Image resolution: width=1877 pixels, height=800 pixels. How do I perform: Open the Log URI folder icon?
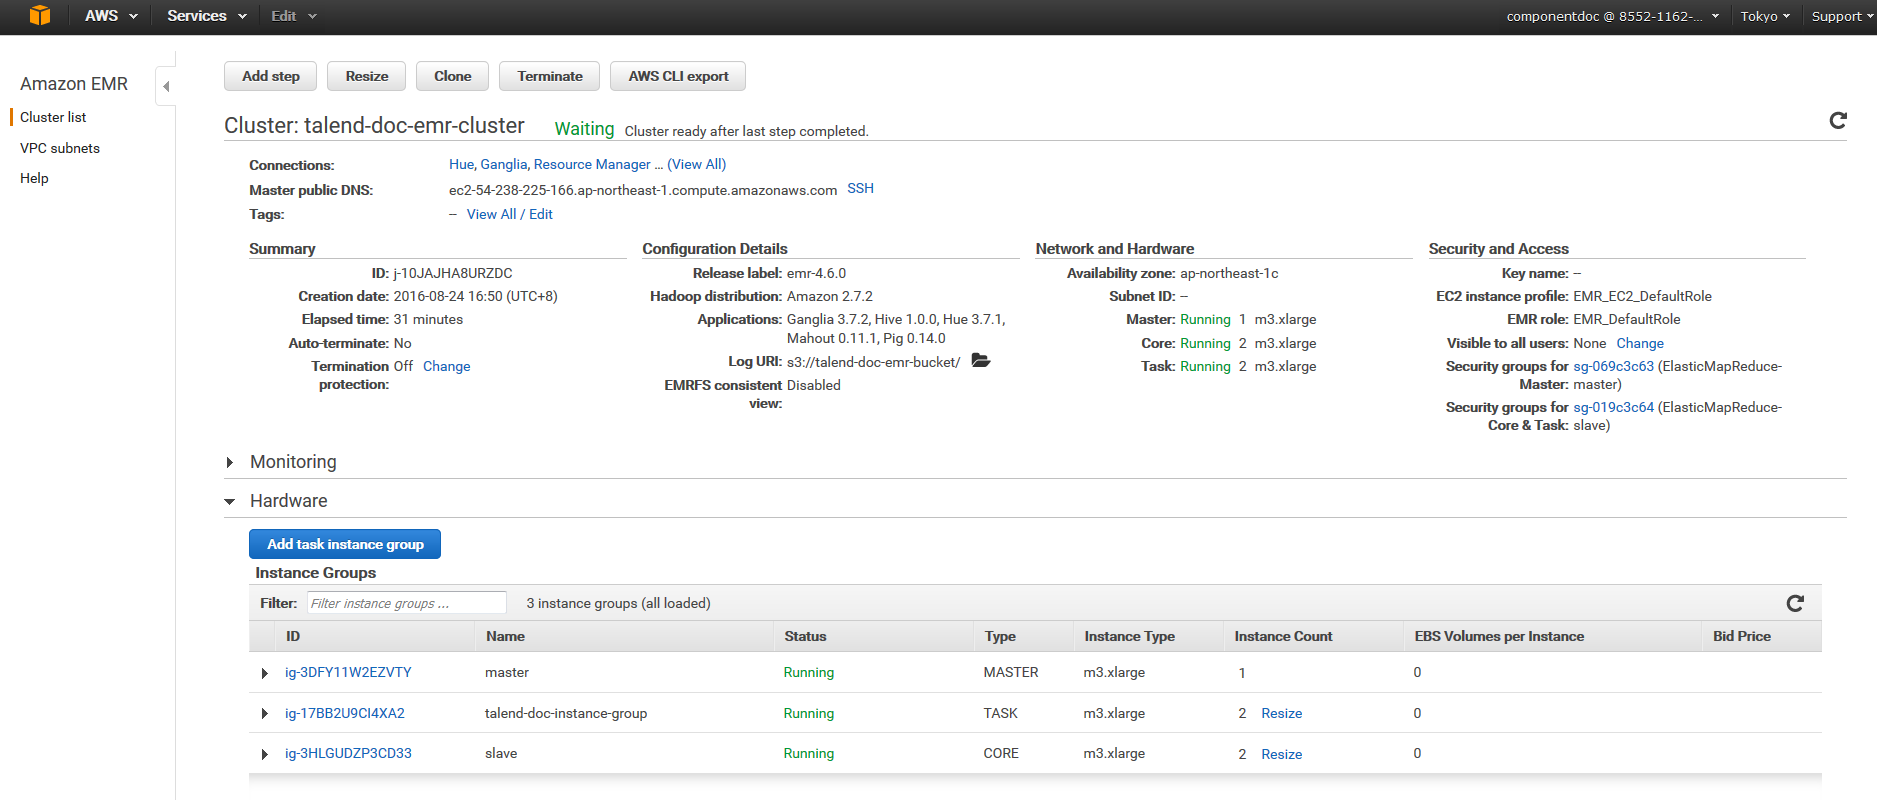[x=980, y=361]
